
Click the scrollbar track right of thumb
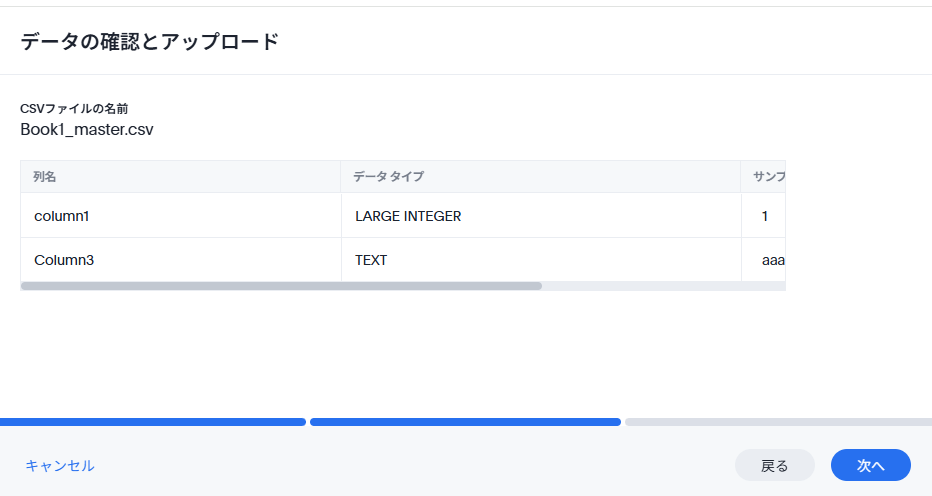(664, 286)
